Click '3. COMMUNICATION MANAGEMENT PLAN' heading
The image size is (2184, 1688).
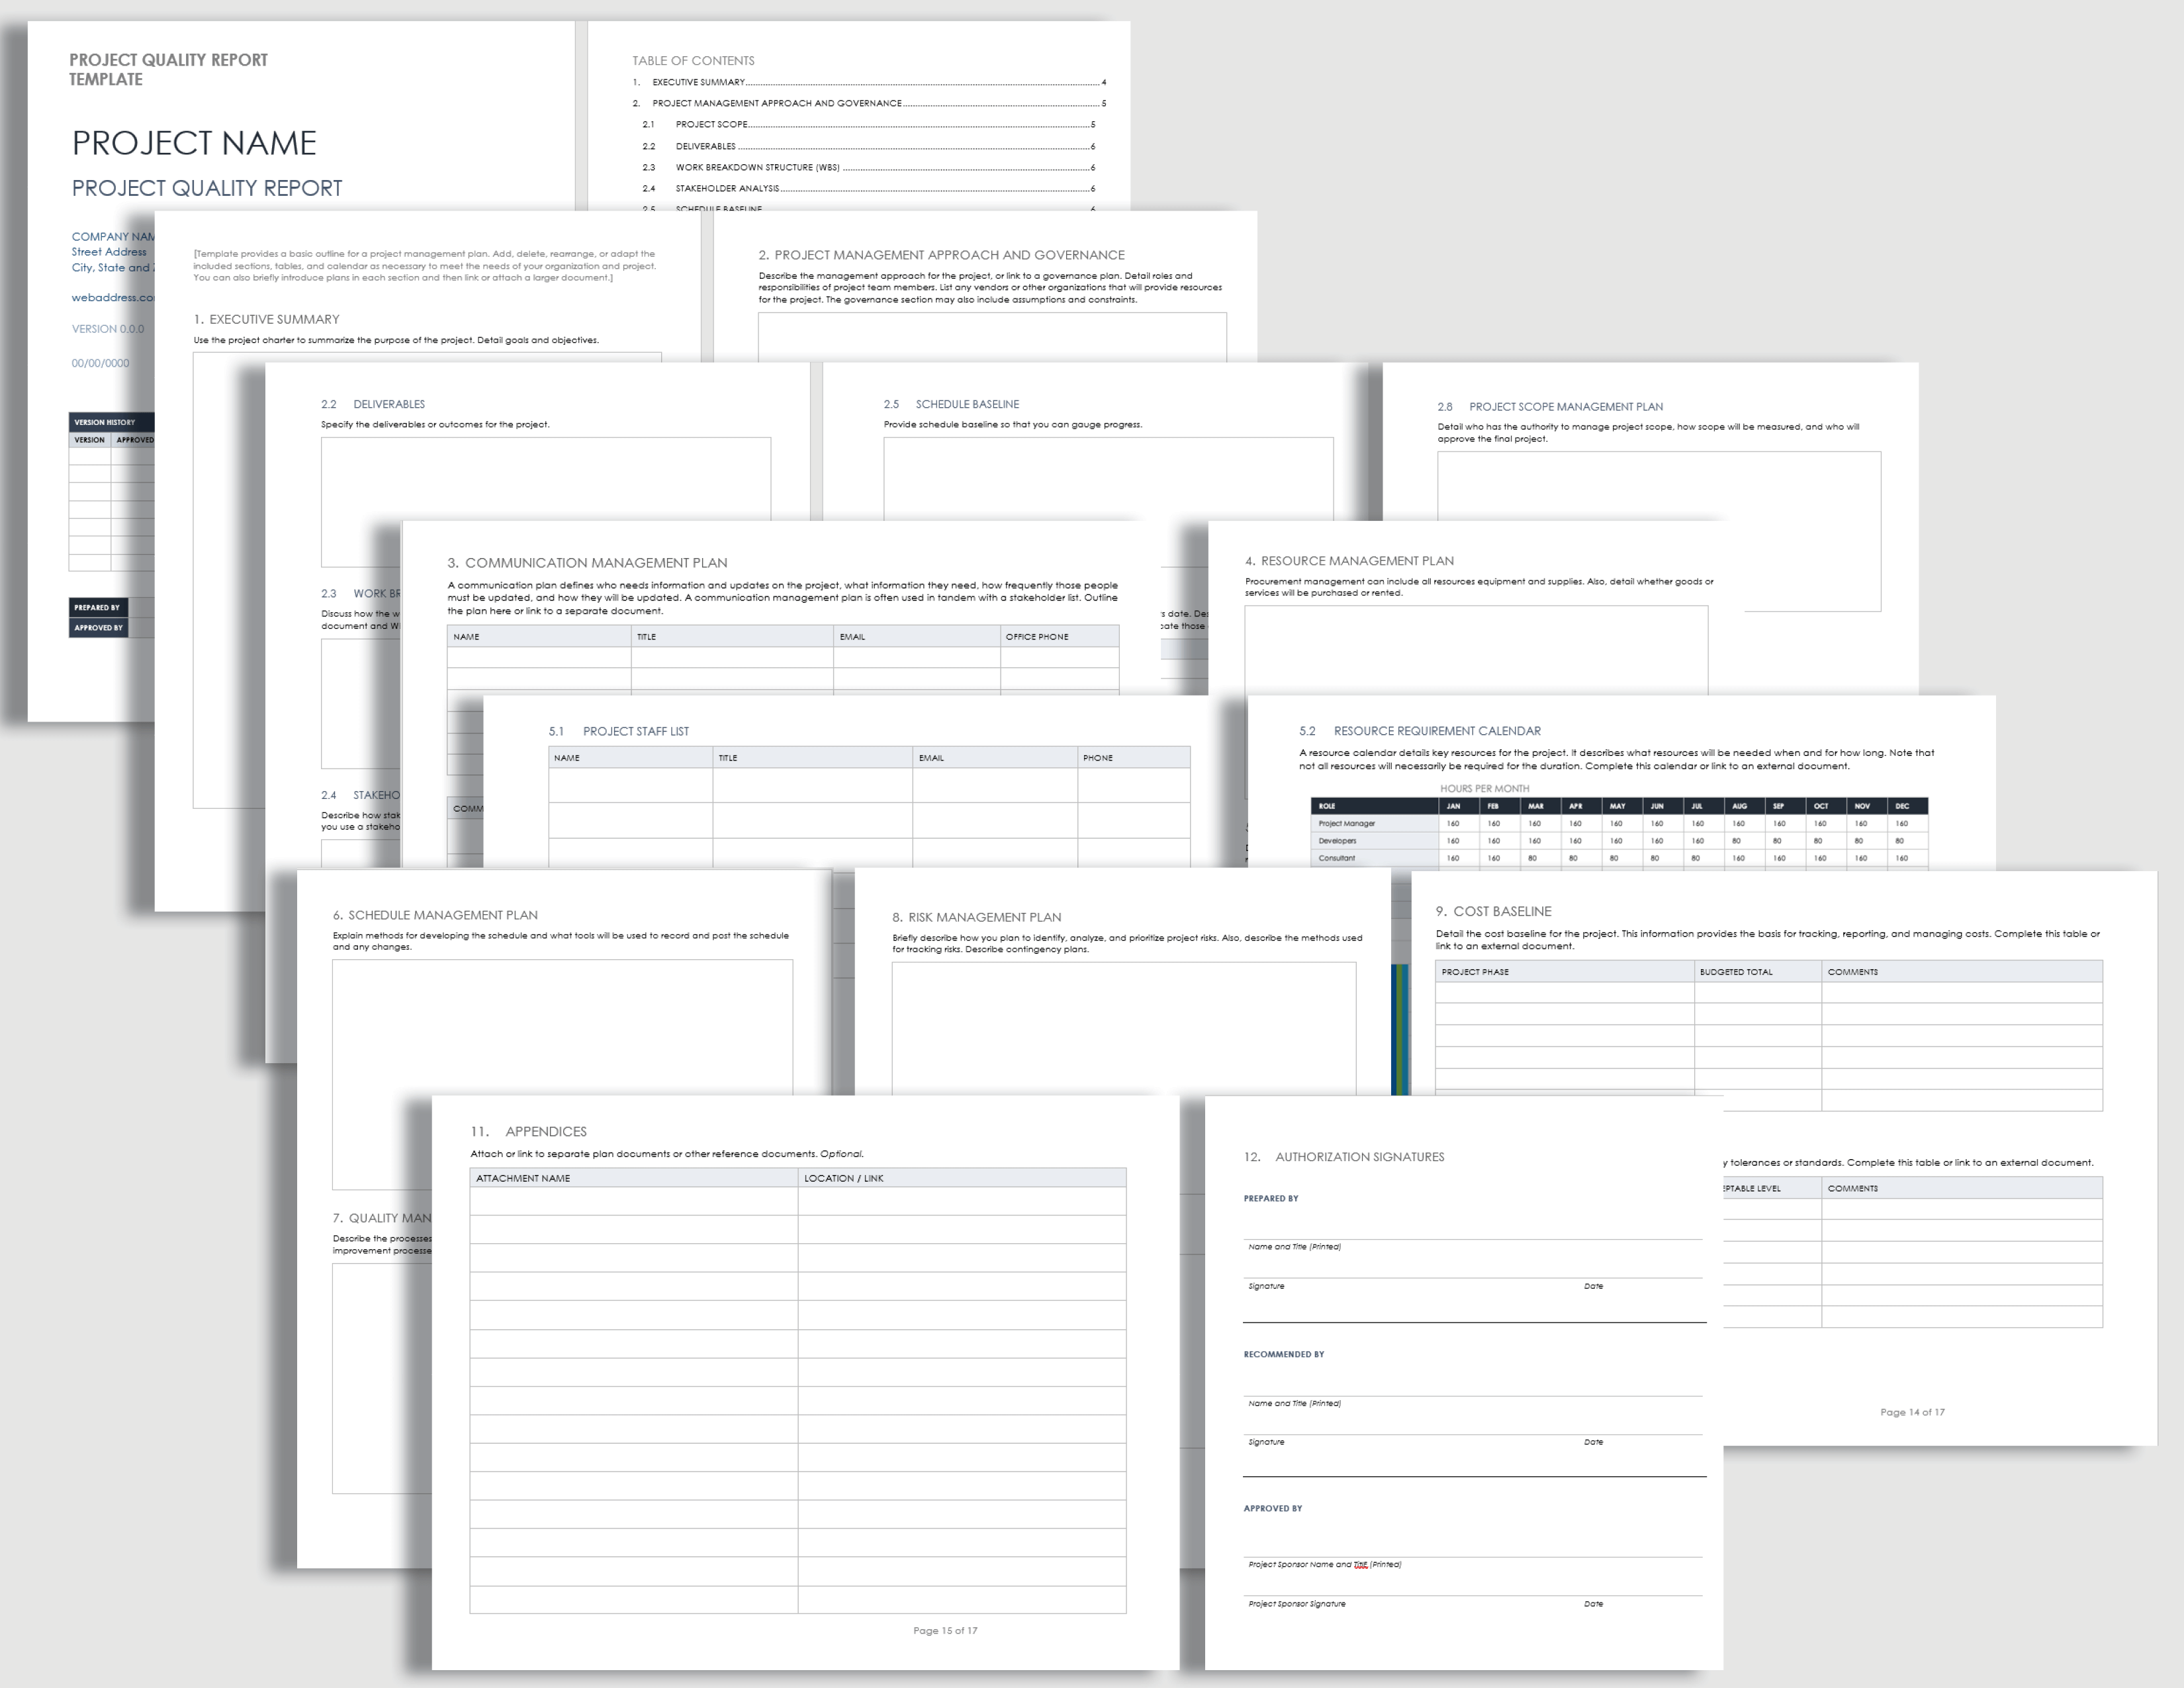pos(587,563)
